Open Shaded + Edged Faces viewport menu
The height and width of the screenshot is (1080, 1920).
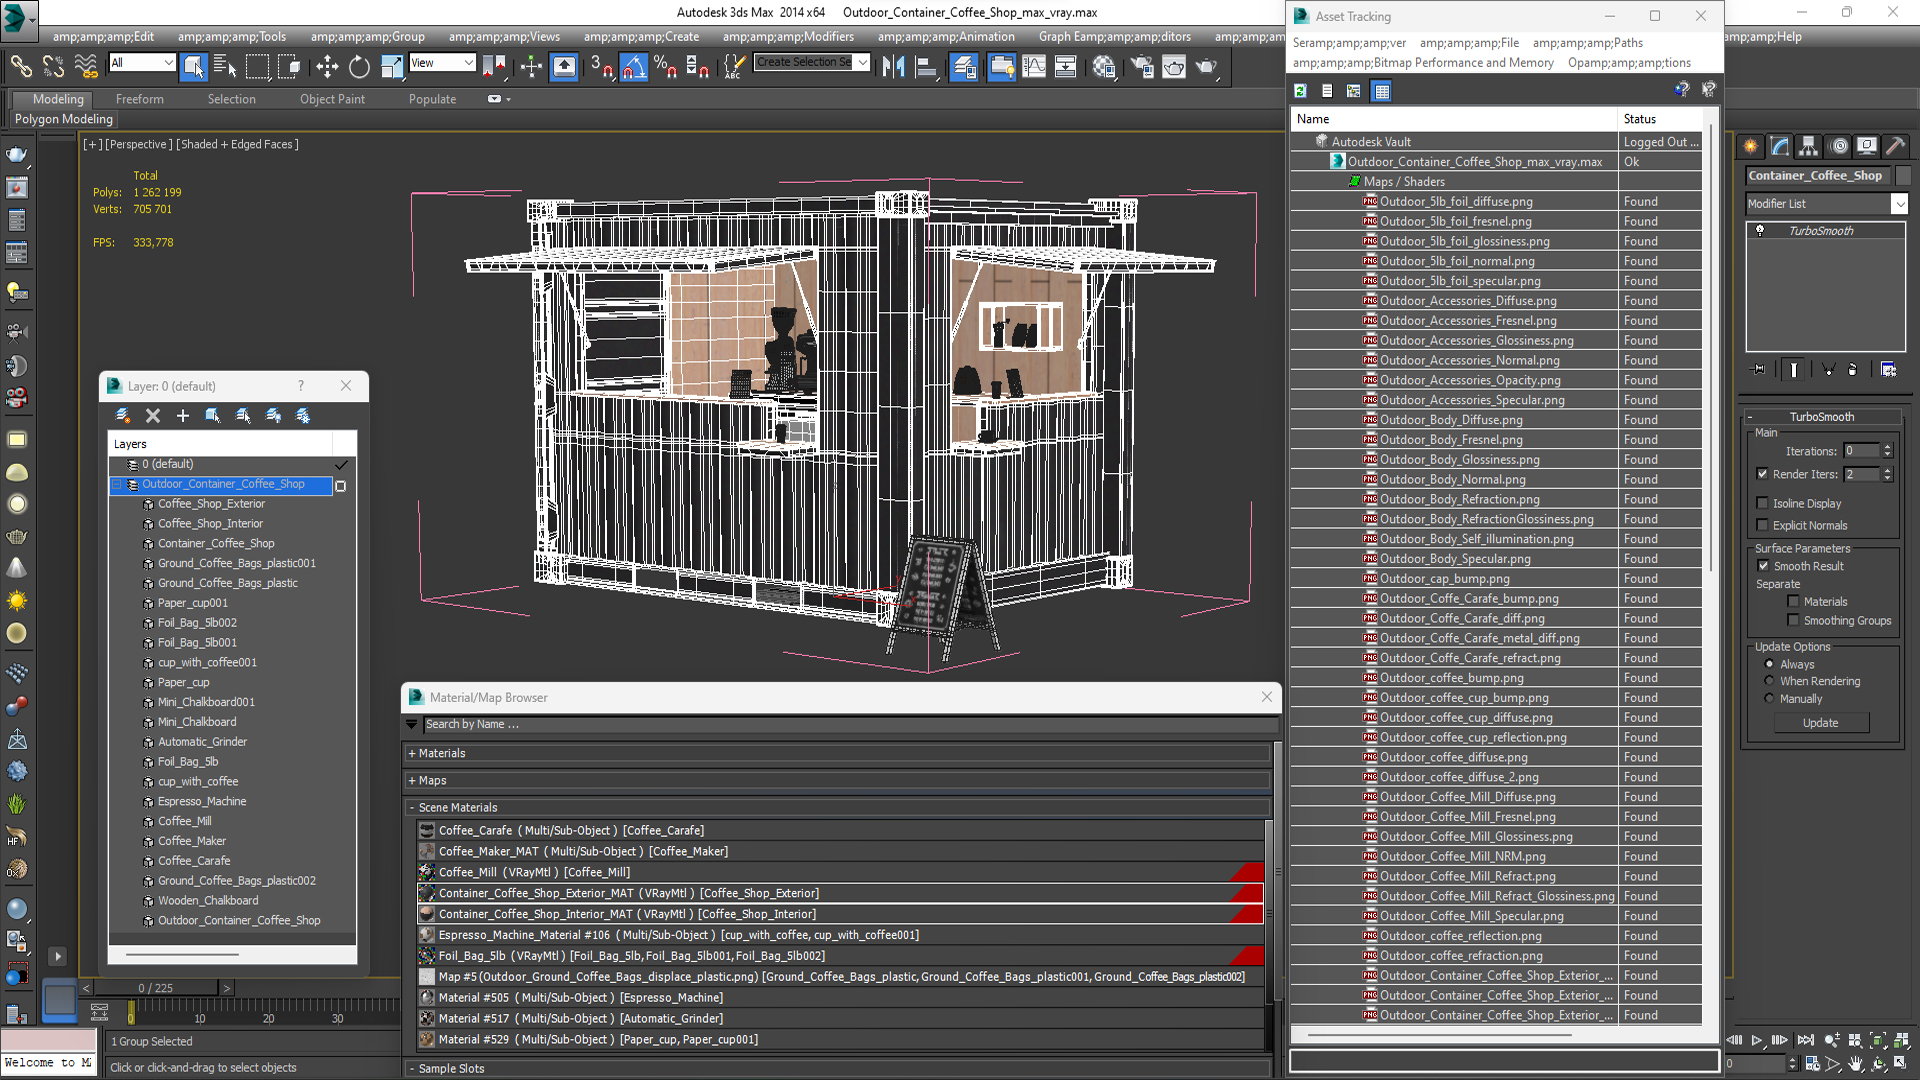click(x=237, y=144)
